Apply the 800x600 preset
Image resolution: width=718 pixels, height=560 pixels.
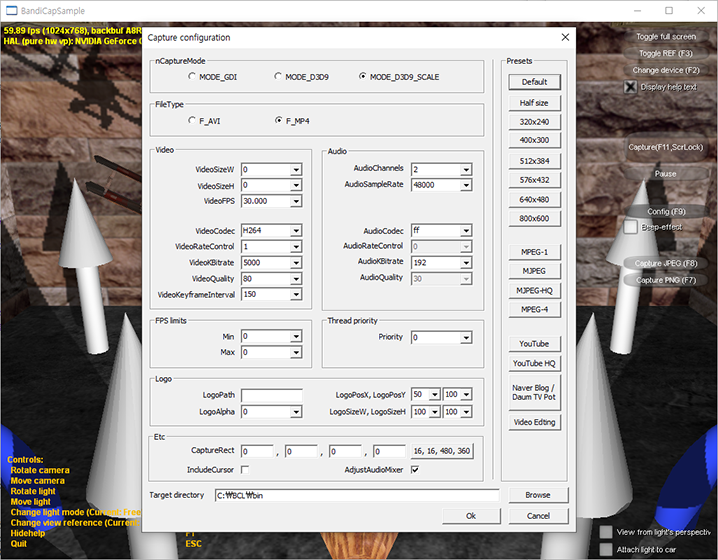534,218
